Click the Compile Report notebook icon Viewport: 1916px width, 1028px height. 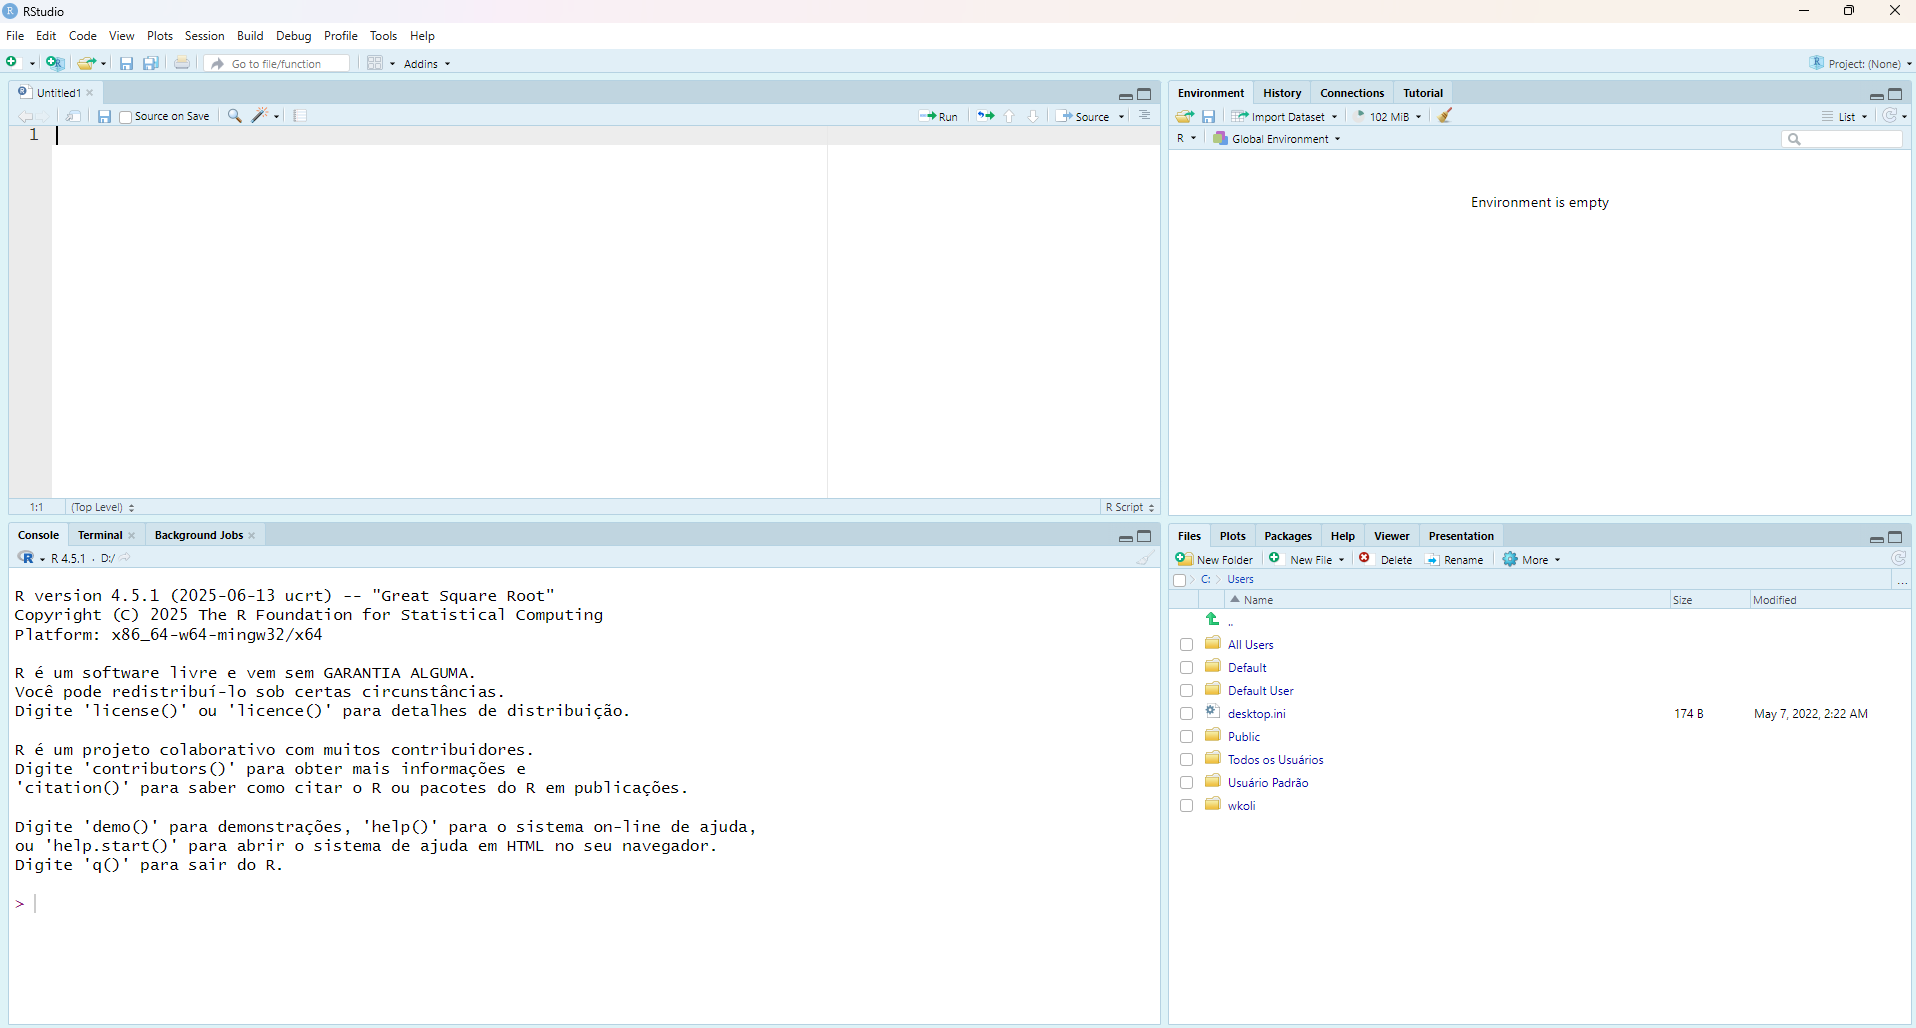[300, 116]
